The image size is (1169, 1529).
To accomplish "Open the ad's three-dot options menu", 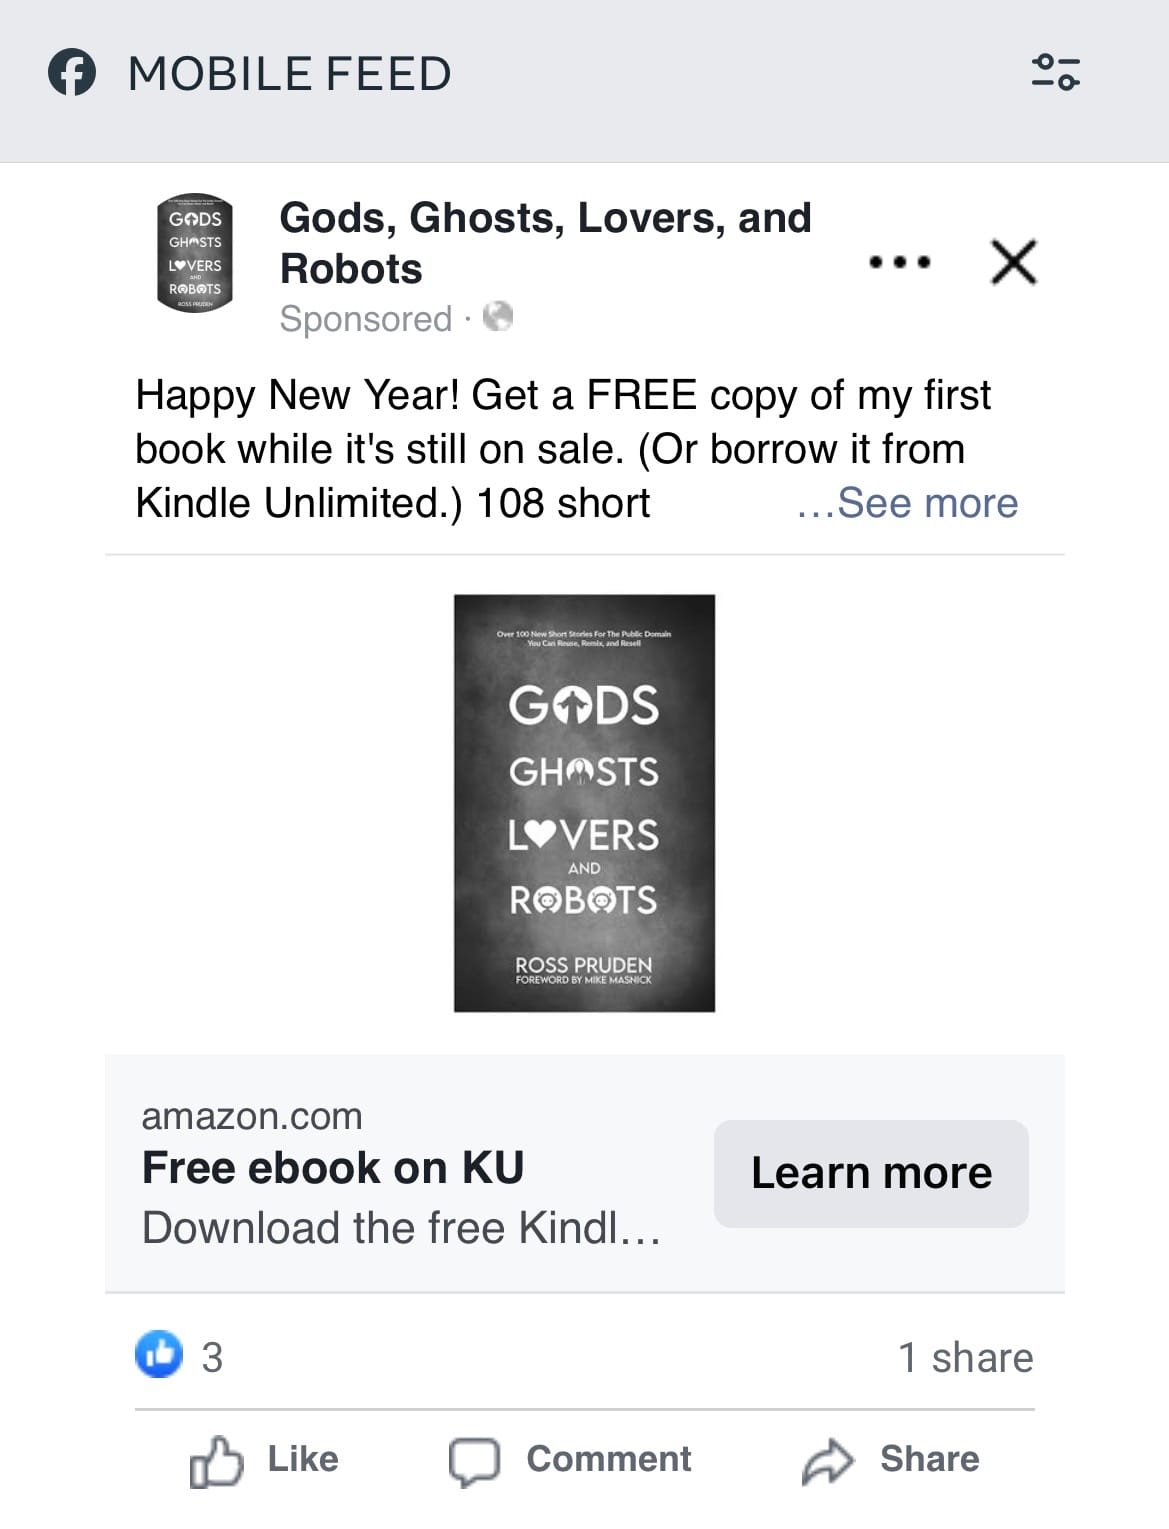I will (900, 263).
